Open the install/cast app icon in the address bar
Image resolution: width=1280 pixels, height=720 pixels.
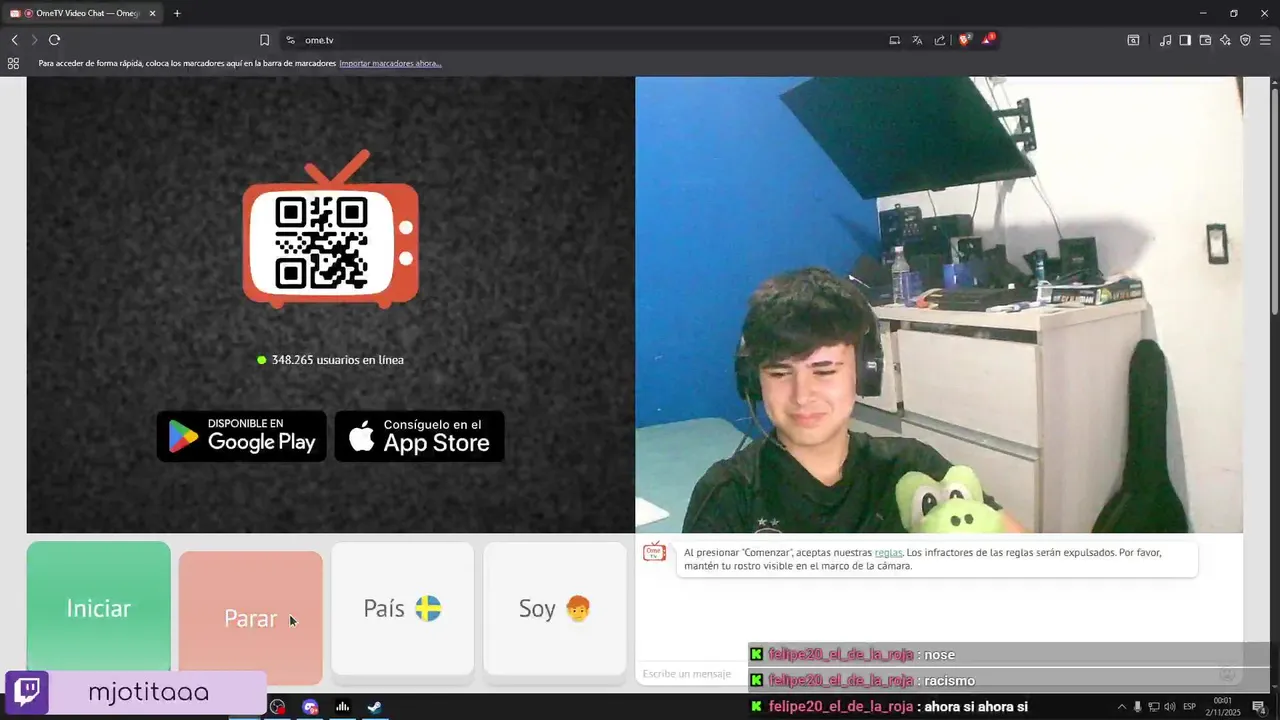pyautogui.click(x=895, y=40)
